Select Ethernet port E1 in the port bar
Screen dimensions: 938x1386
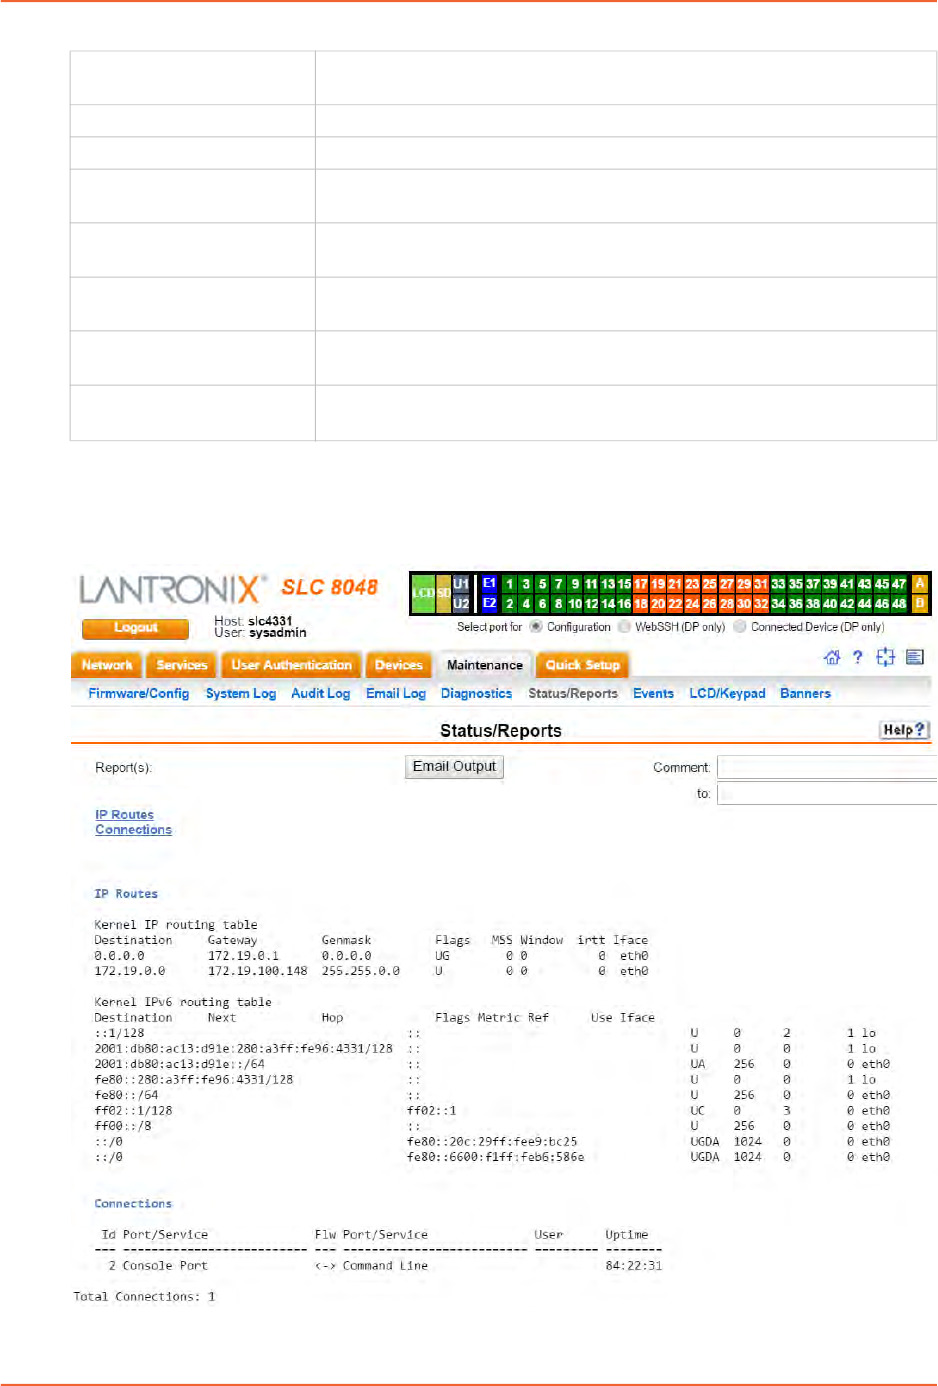pos(489,584)
